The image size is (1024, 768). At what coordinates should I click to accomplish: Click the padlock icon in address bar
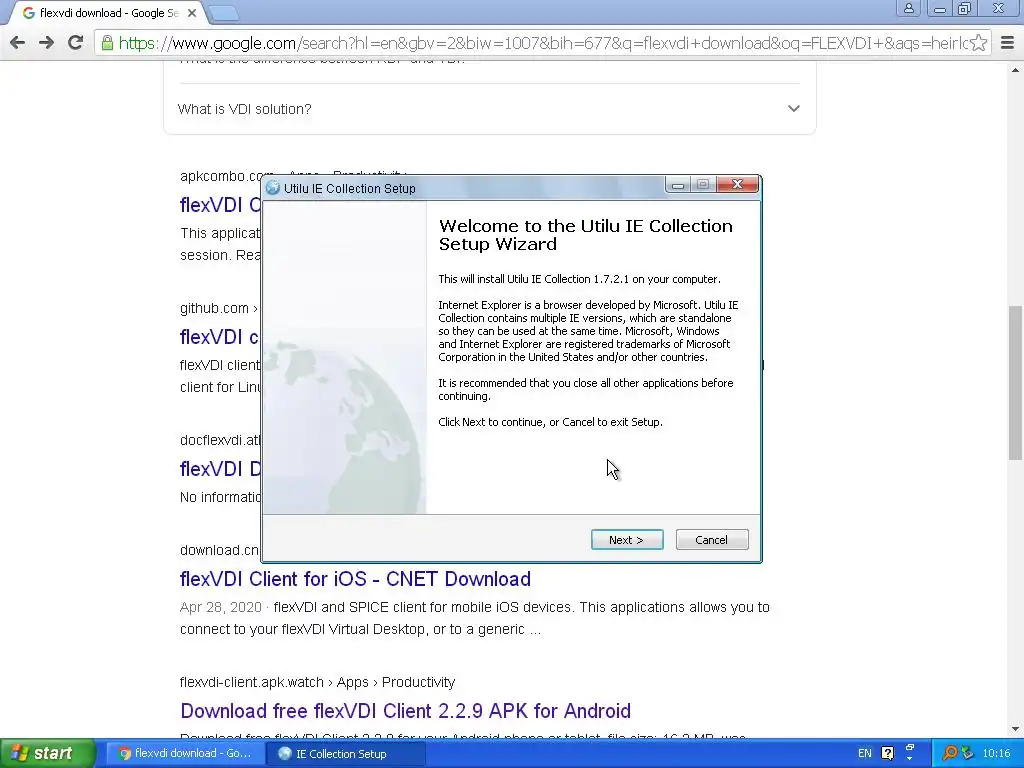point(107,43)
